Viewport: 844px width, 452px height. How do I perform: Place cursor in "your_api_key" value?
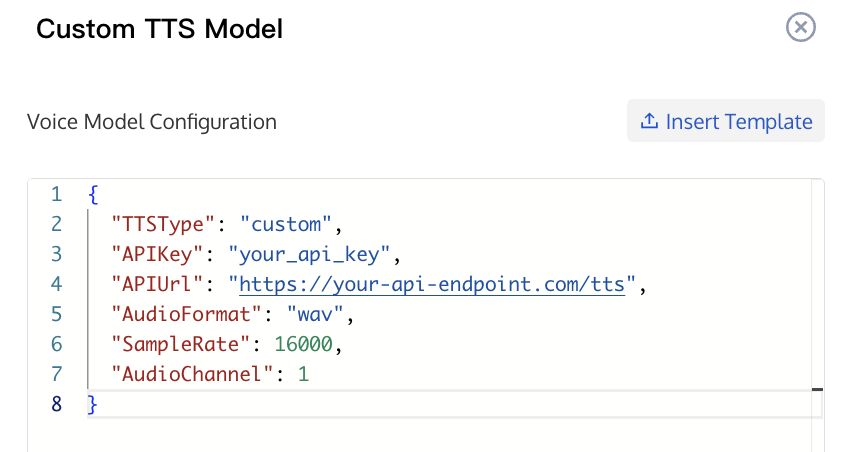(309, 254)
